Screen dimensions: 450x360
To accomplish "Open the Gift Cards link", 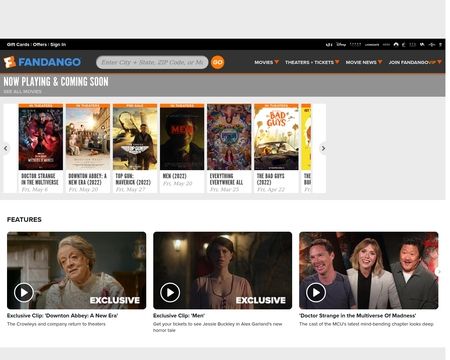I will [x=18, y=44].
